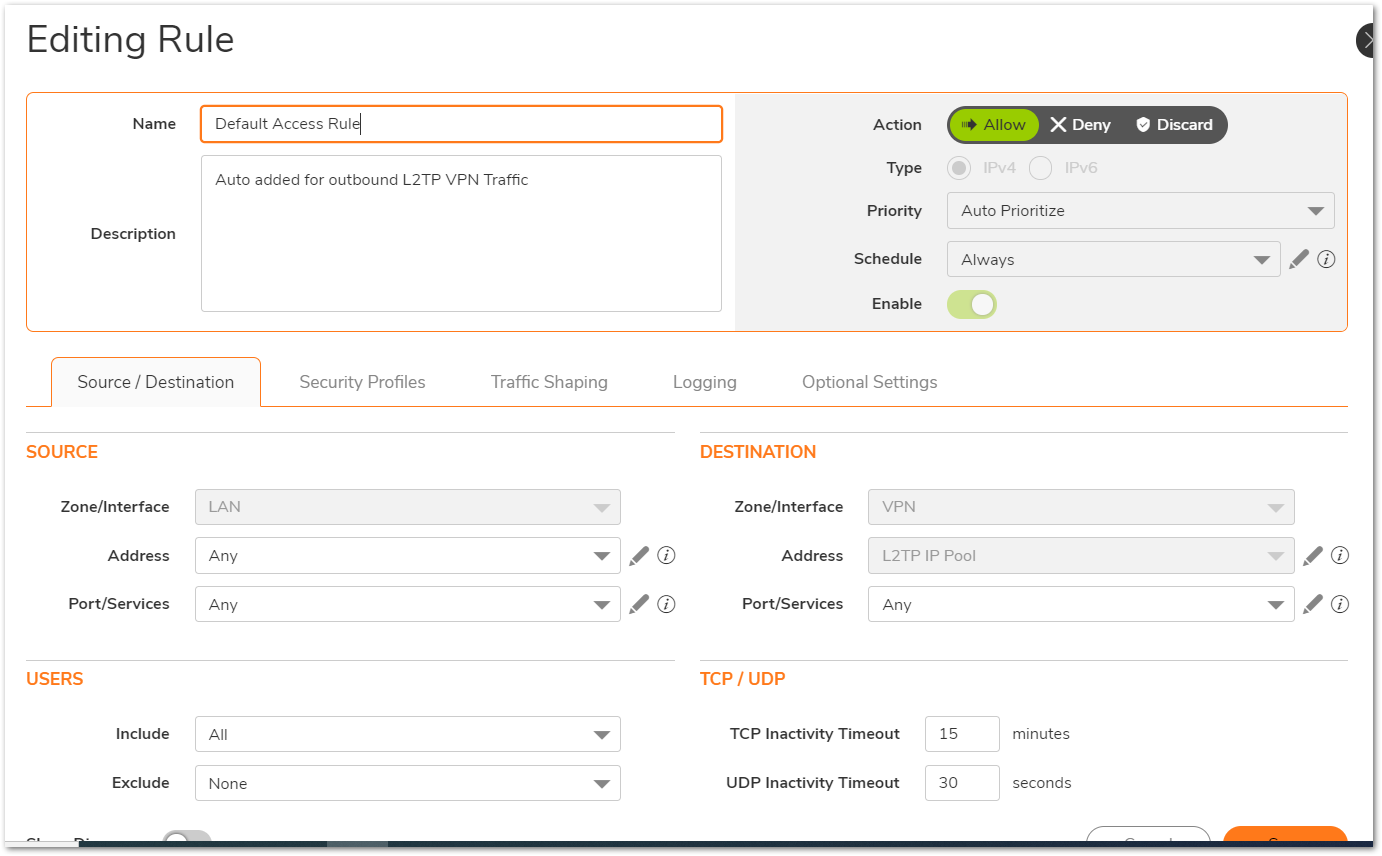Toggle the Enable switch off
Screen dimensions: 1382x856
tap(972, 304)
